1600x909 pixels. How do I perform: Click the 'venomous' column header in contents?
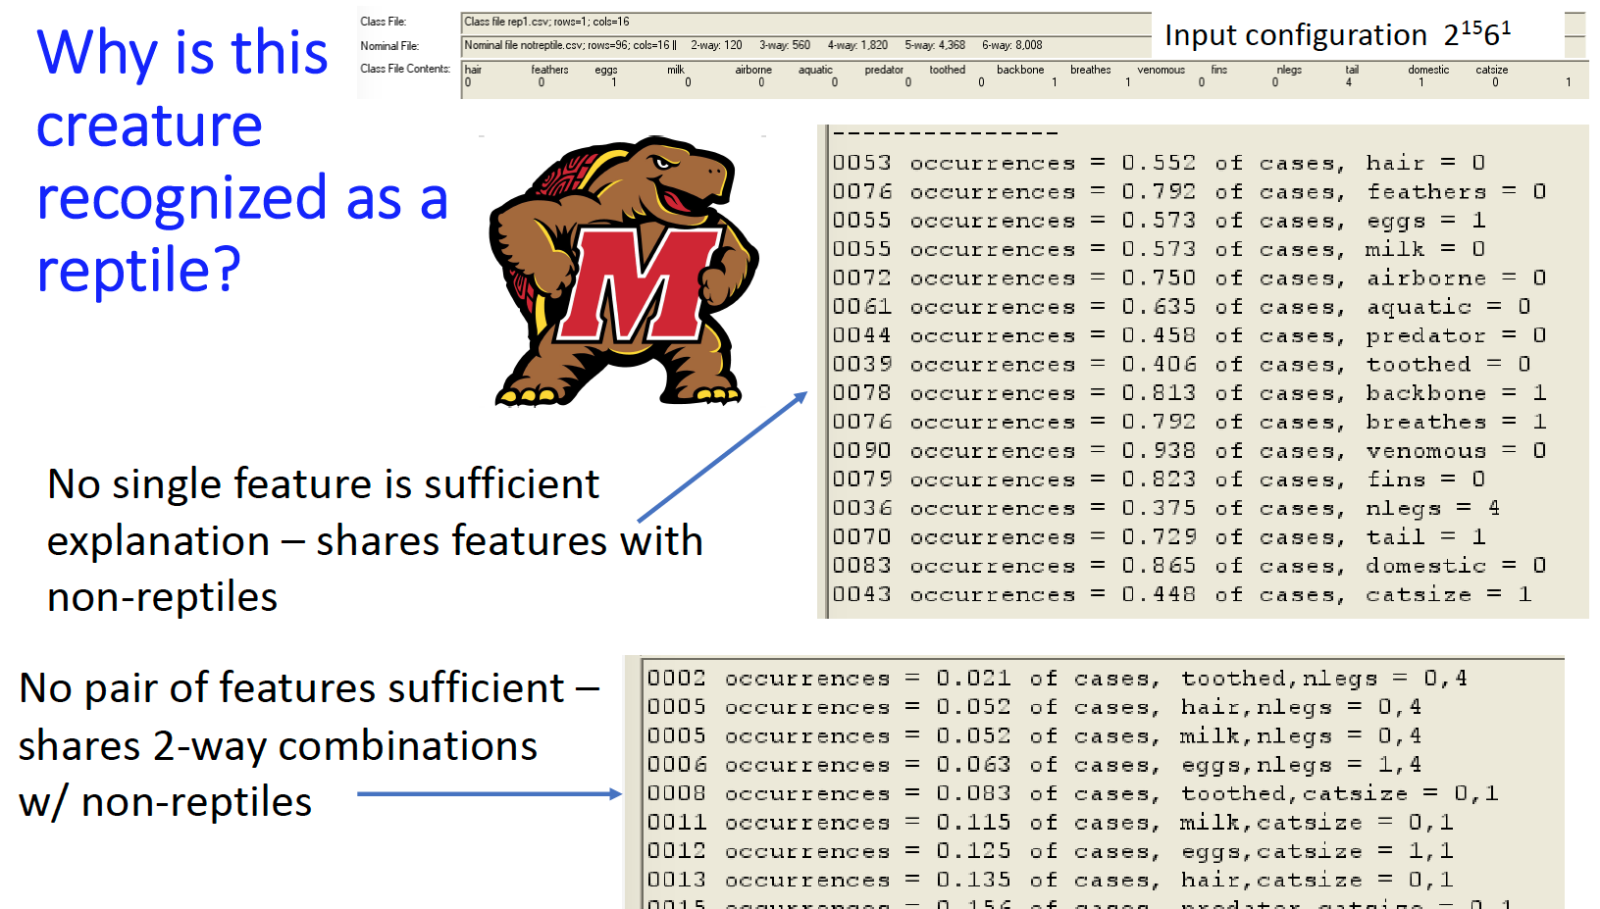(1161, 70)
